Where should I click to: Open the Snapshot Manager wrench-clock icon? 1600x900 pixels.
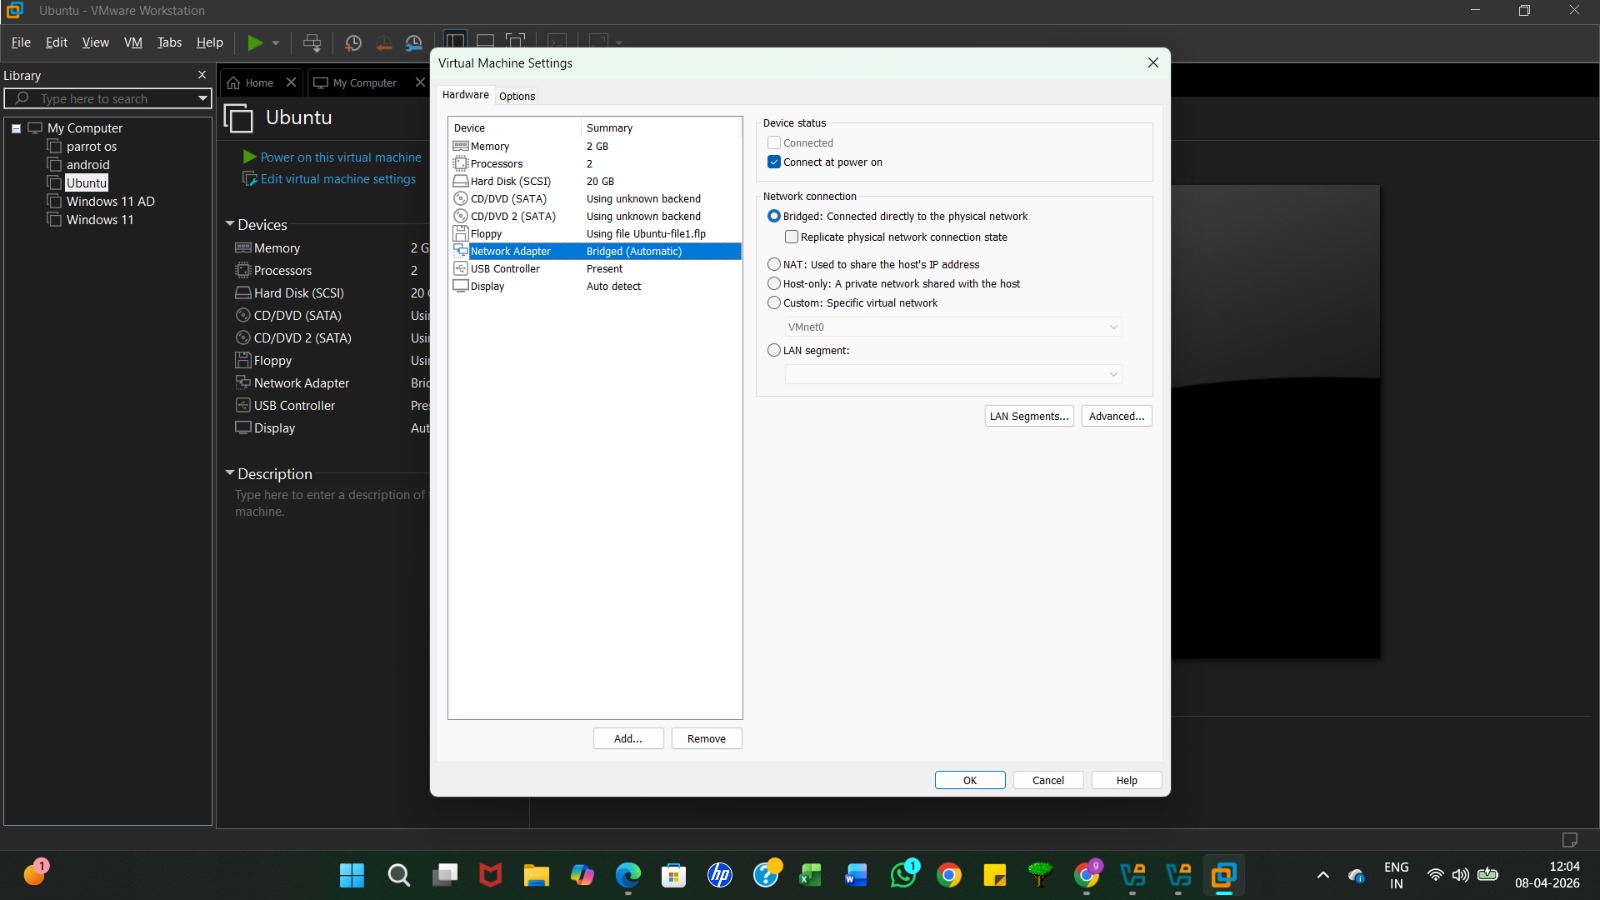point(414,43)
